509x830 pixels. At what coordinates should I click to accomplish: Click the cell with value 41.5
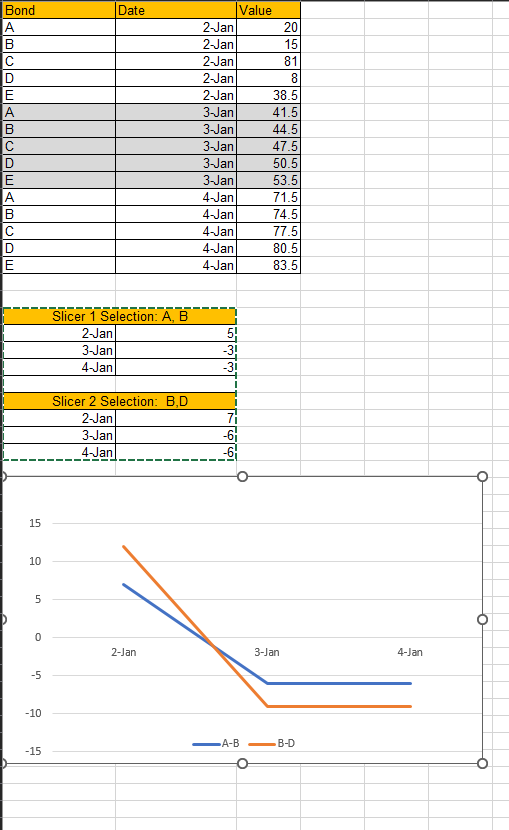coord(268,112)
